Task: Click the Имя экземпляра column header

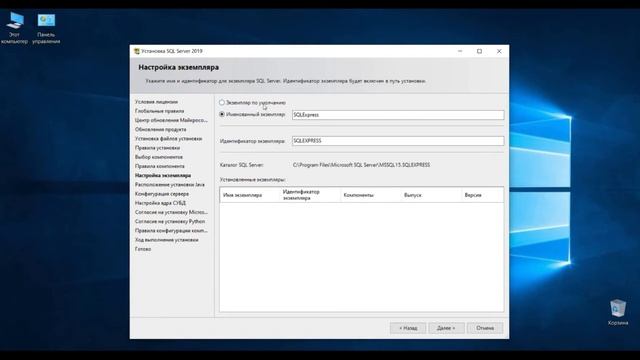Action: pos(250,195)
